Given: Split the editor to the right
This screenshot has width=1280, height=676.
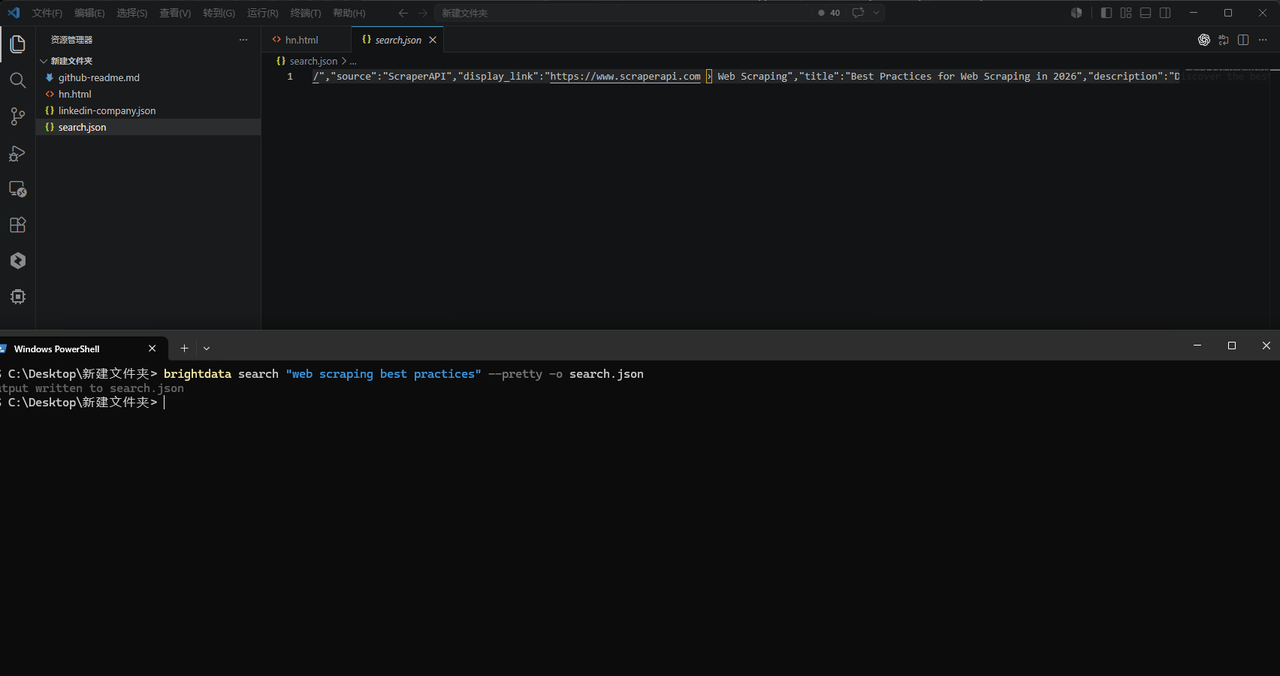Looking at the screenshot, I should [x=1243, y=40].
